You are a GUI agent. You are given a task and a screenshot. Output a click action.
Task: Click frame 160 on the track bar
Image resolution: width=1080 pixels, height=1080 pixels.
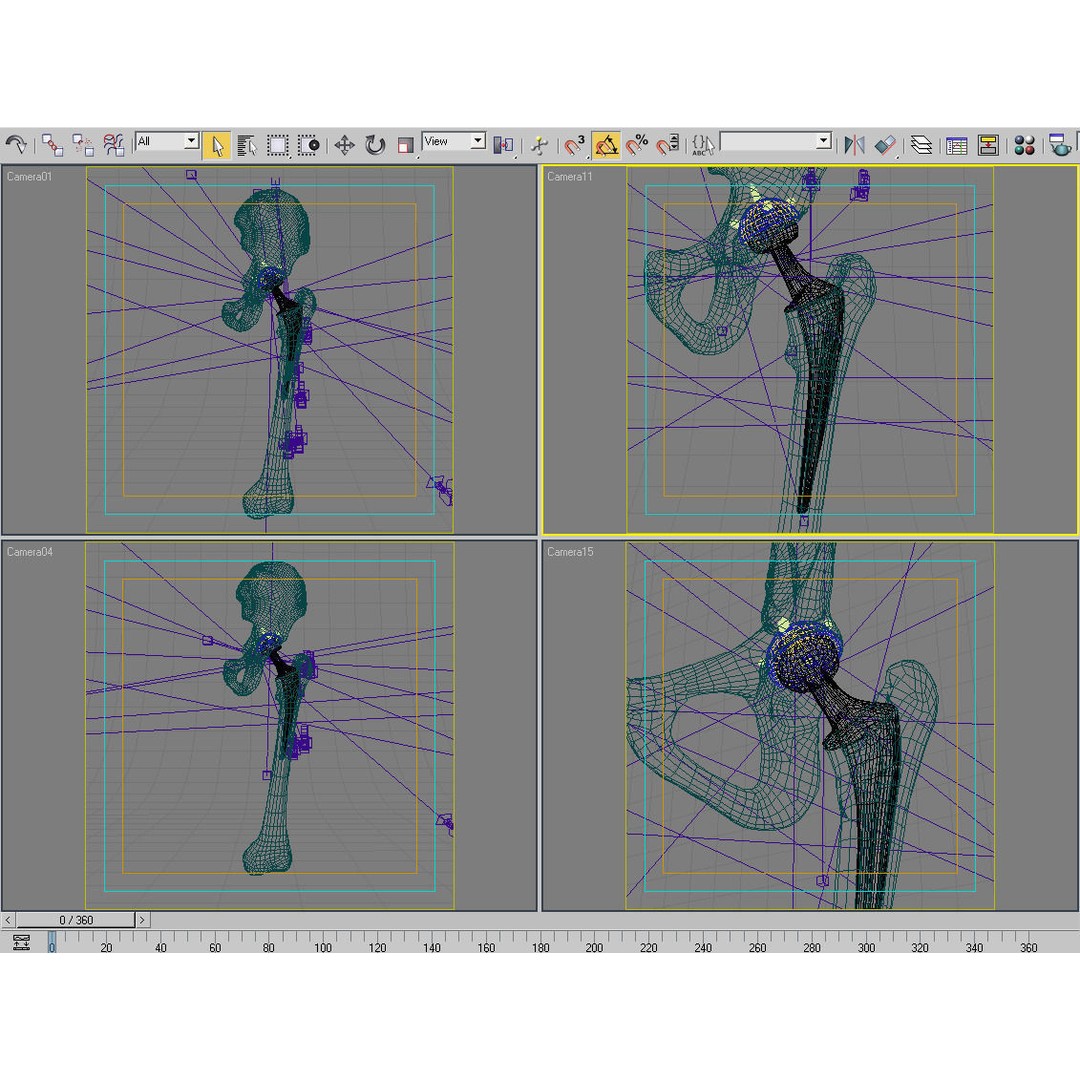tap(486, 948)
